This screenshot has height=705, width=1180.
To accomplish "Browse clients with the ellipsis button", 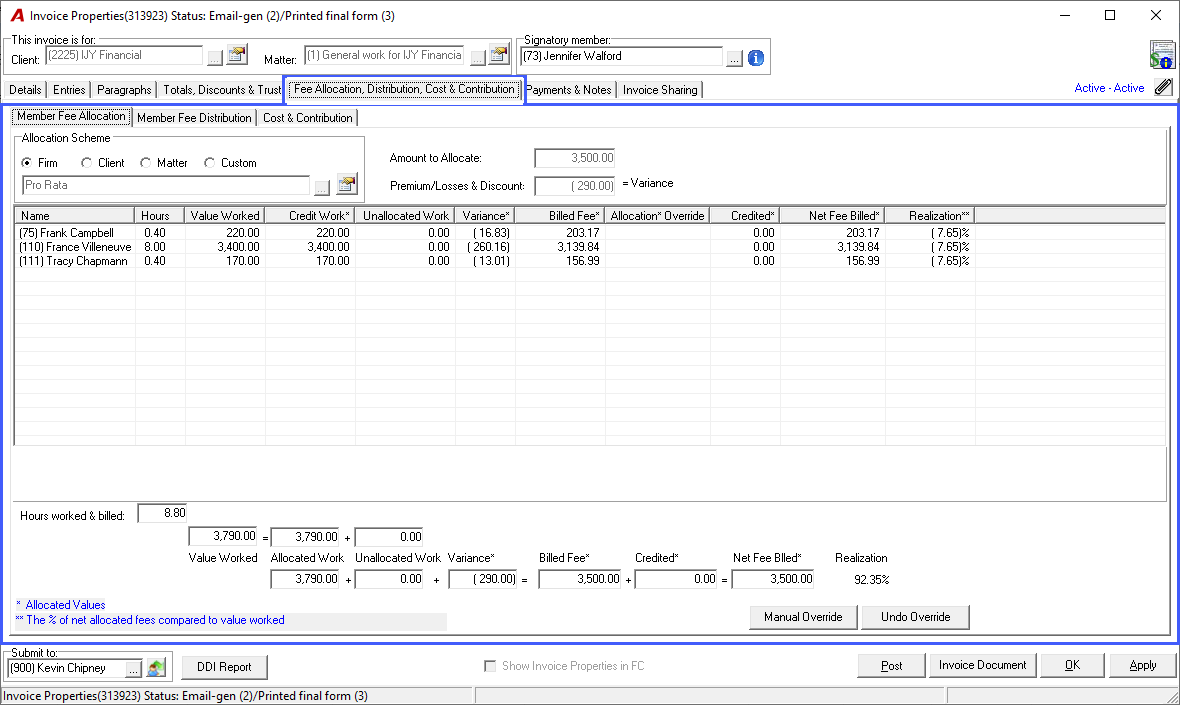I will coord(214,57).
